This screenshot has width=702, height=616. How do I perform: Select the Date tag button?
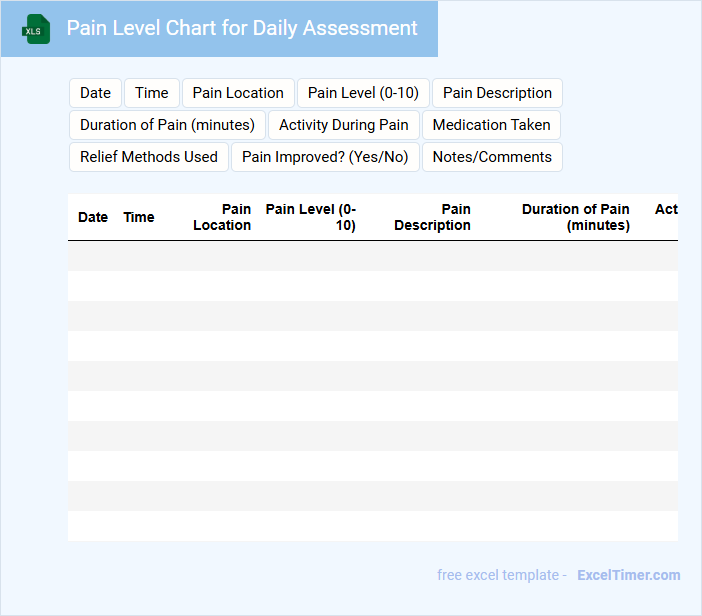[x=95, y=93]
